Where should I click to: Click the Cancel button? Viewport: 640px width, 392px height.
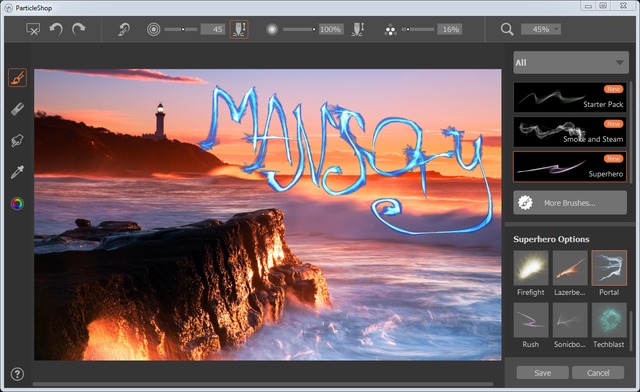coord(598,373)
